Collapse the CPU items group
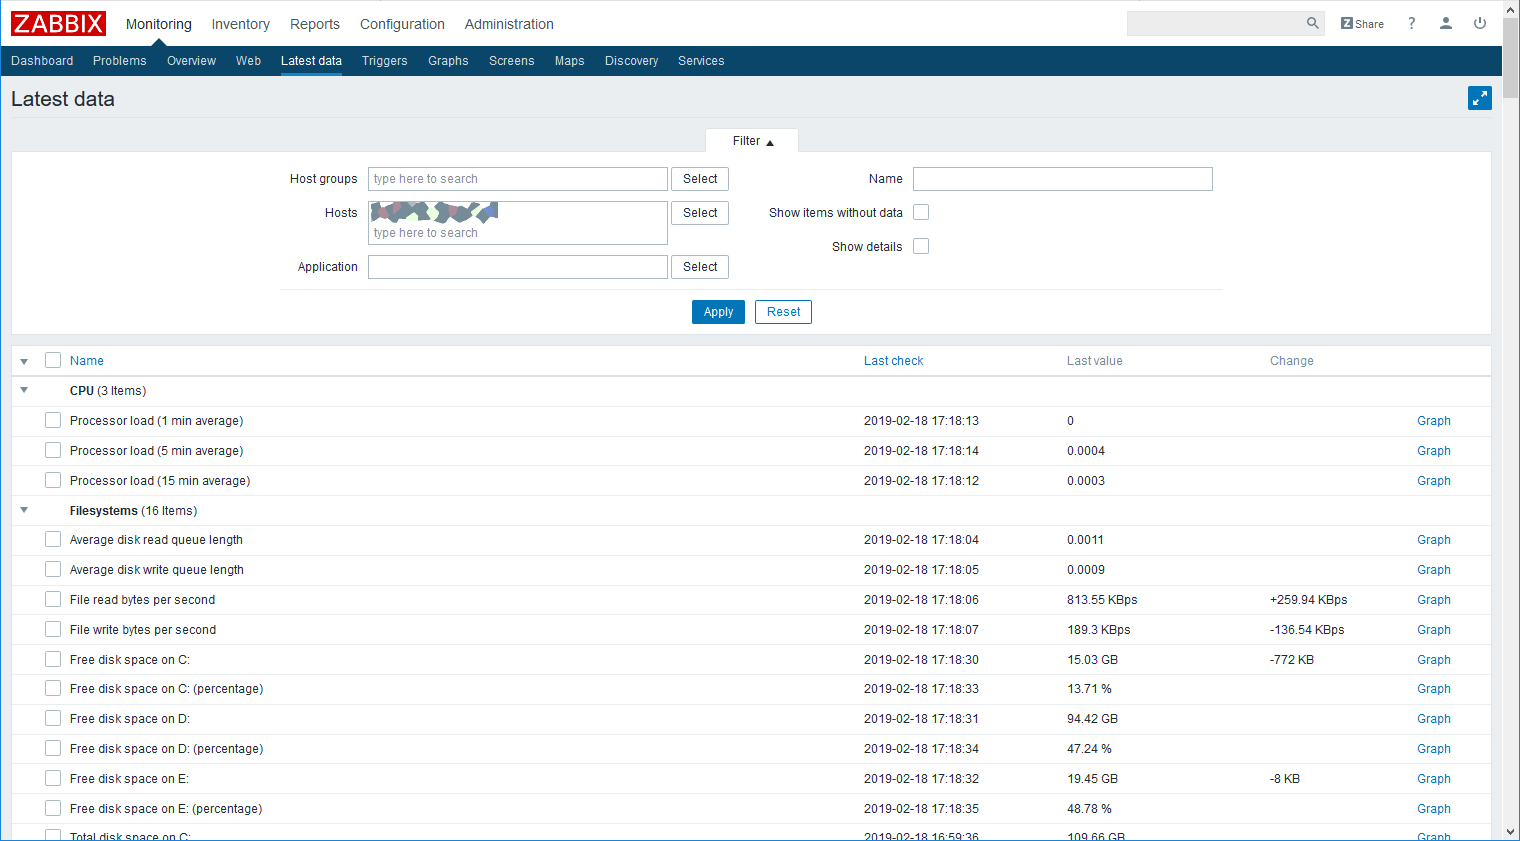Viewport: 1520px width, 841px height. (24, 390)
